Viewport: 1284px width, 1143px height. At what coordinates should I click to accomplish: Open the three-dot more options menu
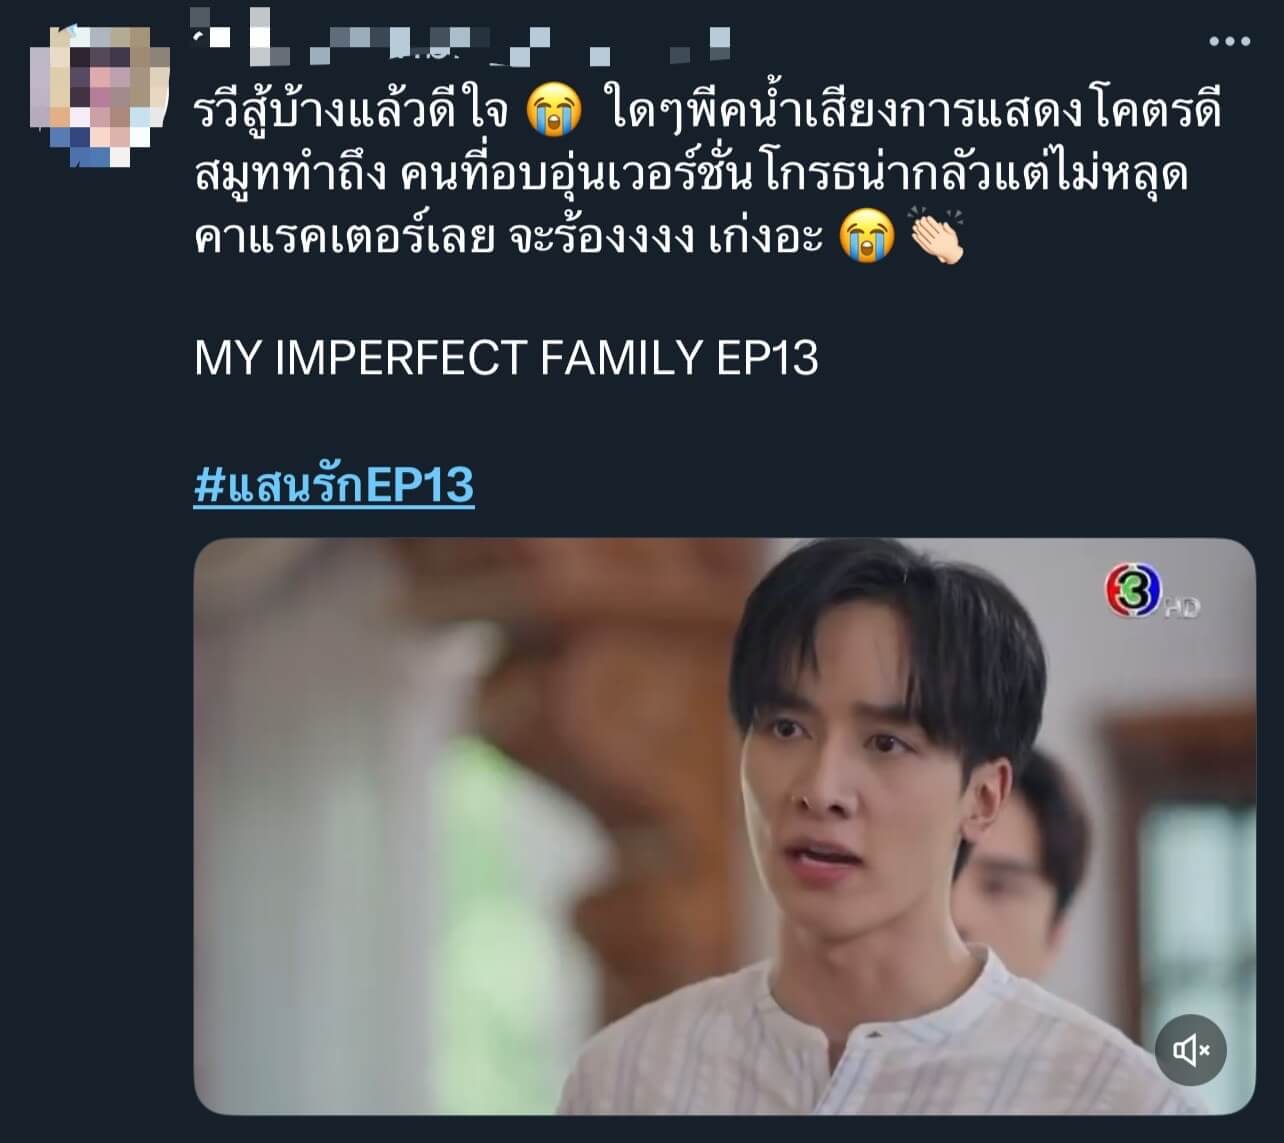pyautogui.click(x=1229, y=42)
